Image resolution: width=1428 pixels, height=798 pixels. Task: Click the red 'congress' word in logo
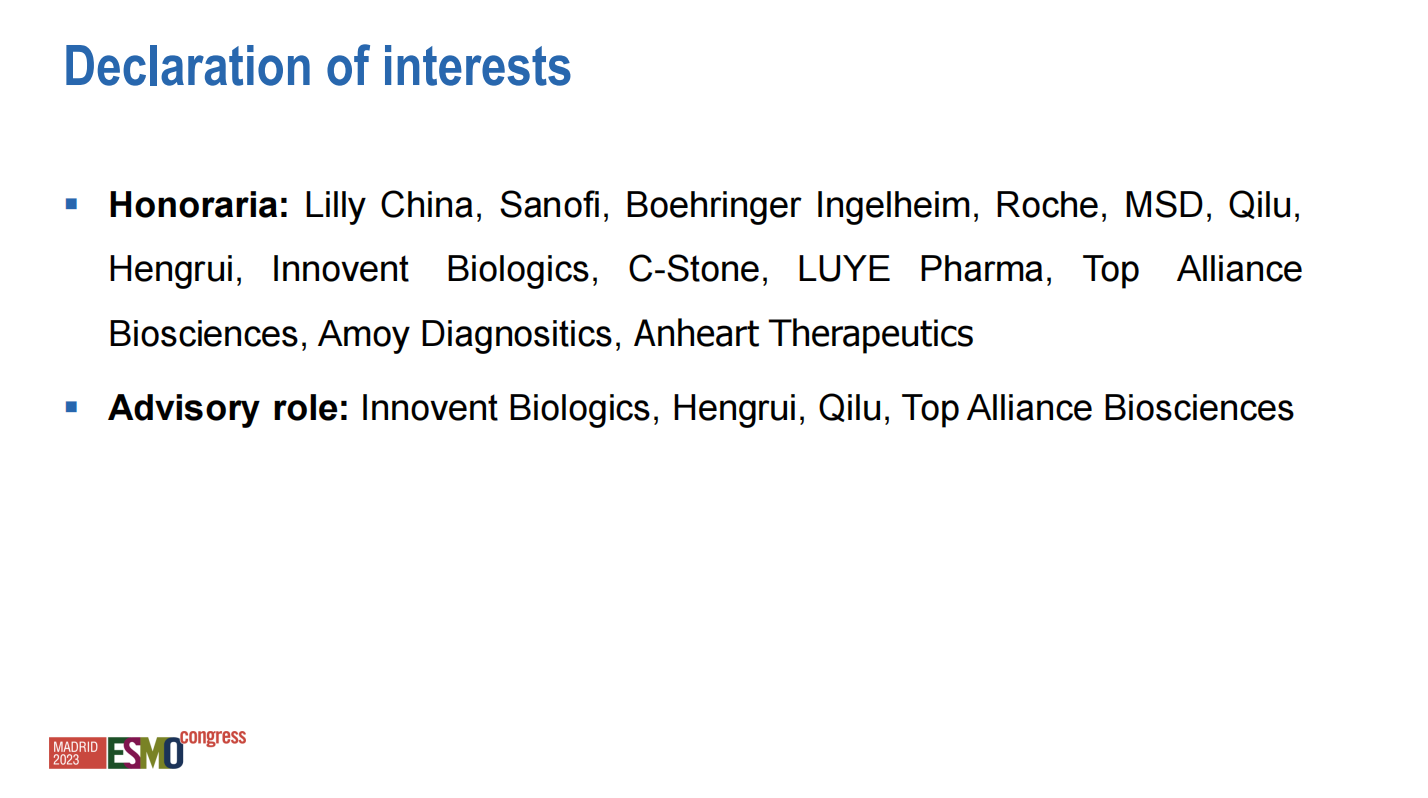point(213,739)
